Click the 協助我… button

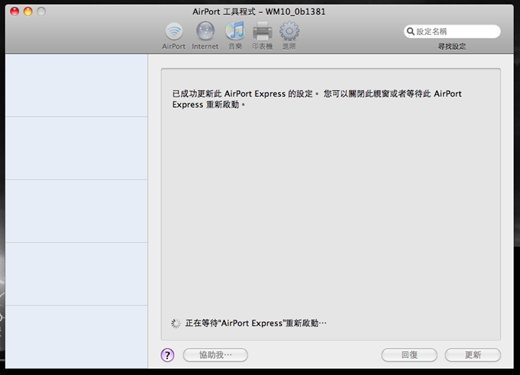coord(215,355)
